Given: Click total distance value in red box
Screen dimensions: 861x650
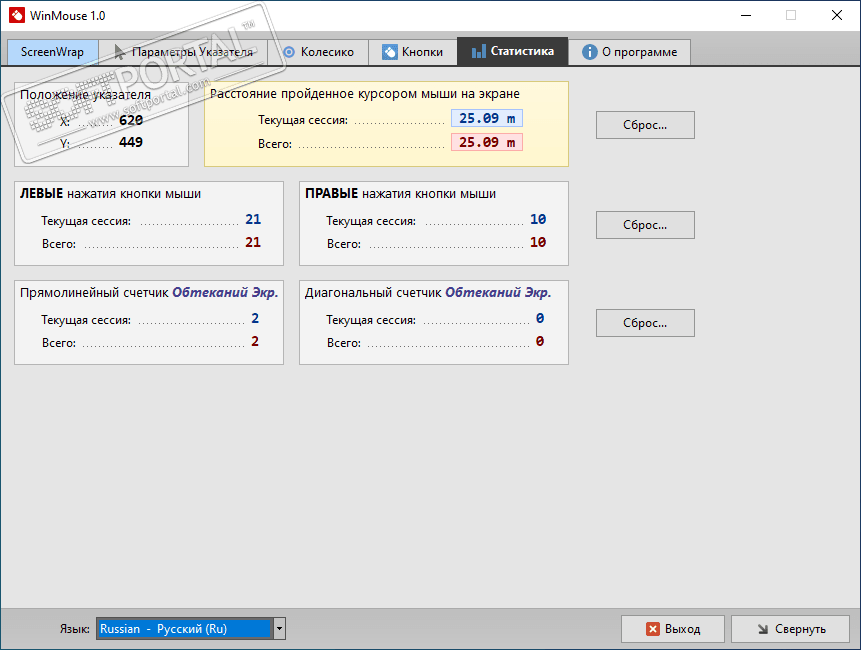Looking at the screenshot, I should pos(487,143).
